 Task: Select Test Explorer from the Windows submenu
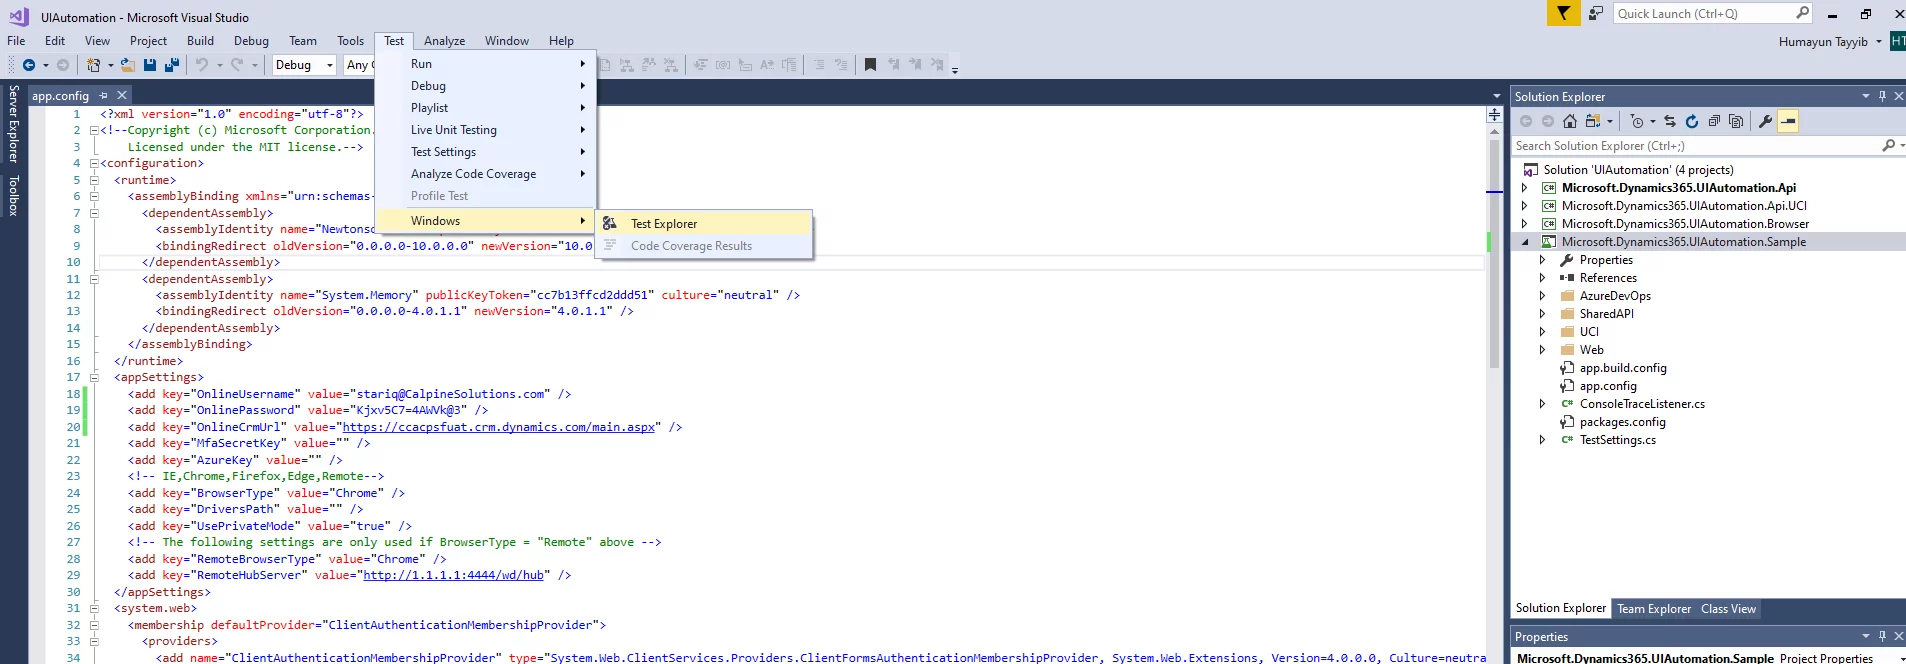pos(704,224)
